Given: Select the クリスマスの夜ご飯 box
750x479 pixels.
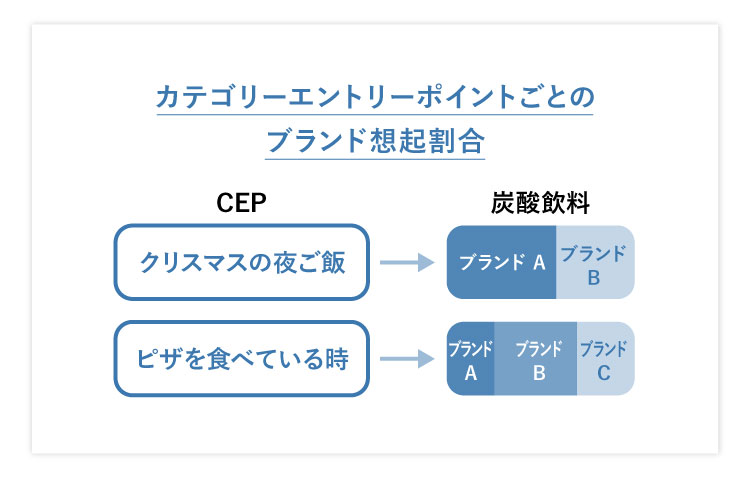Looking at the screenshot, I should tap(242, 262).
